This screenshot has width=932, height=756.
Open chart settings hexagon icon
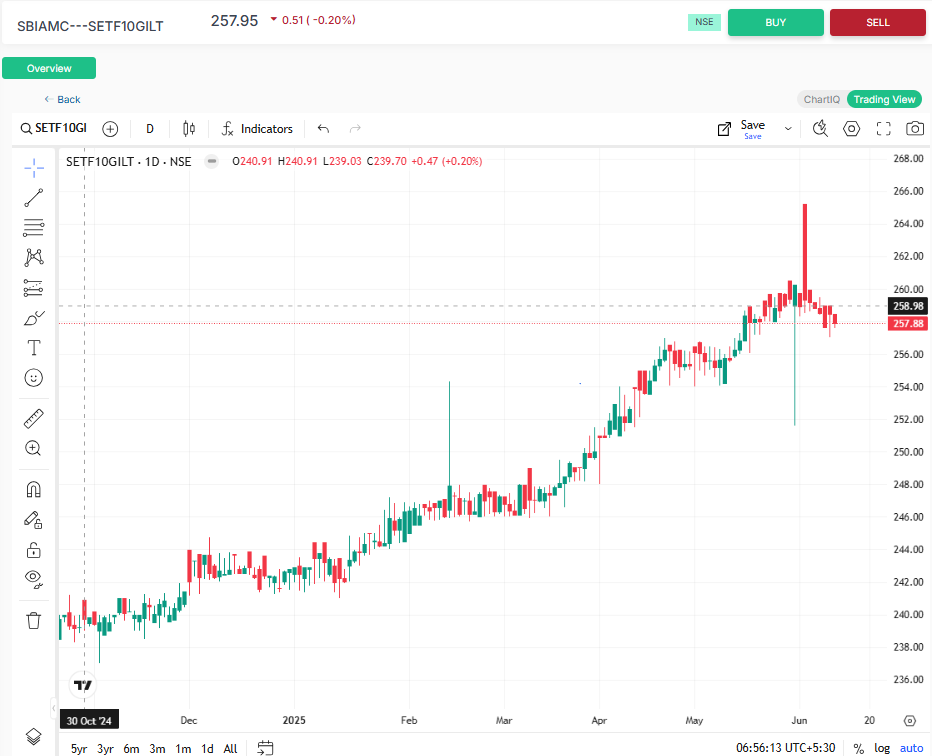click(x=852, y=129)
